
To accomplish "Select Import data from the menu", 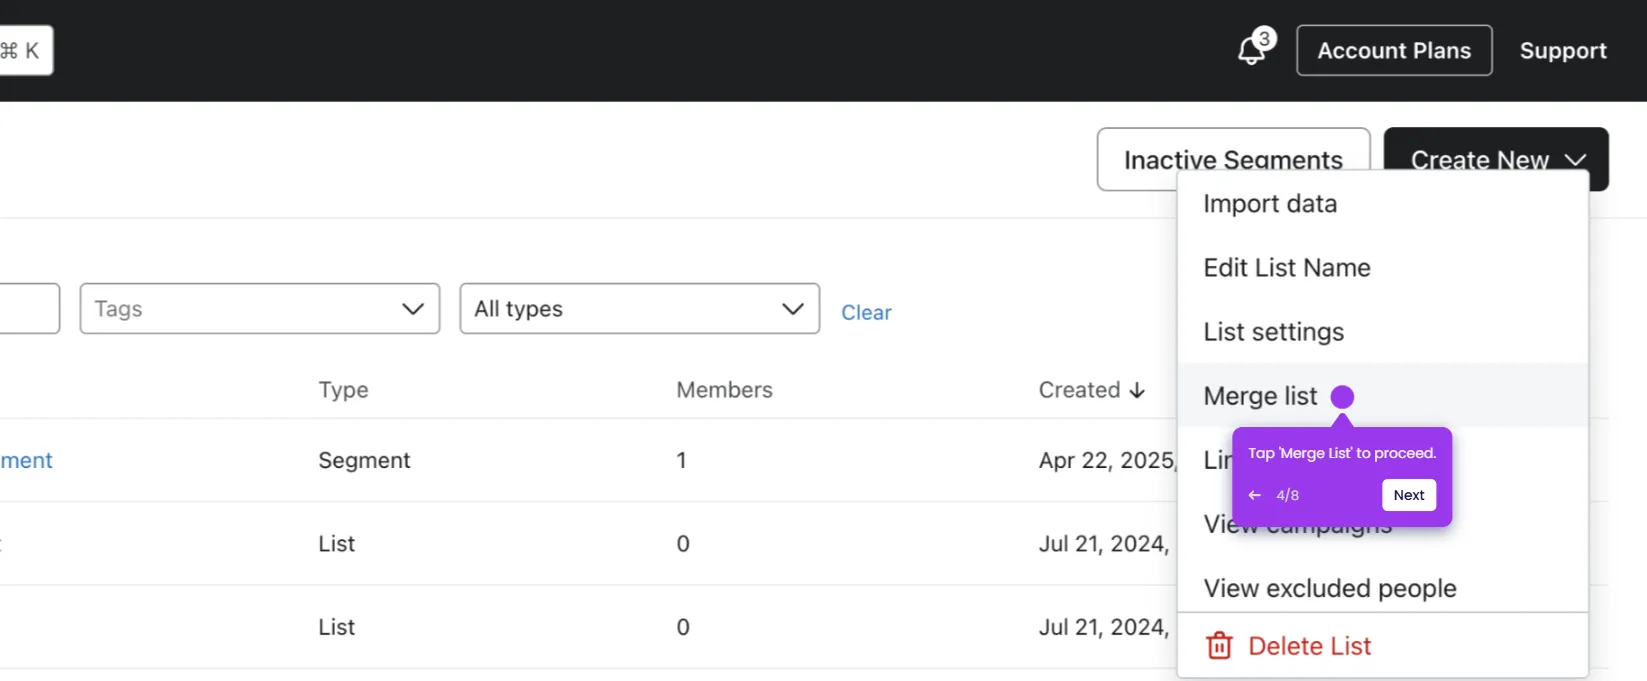I will point(1270,204).
